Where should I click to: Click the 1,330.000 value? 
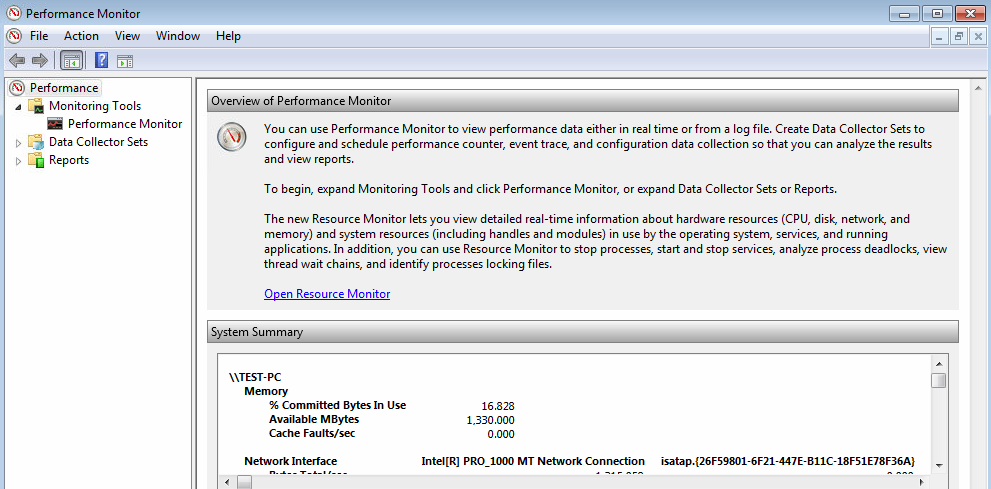click(490, 420)
